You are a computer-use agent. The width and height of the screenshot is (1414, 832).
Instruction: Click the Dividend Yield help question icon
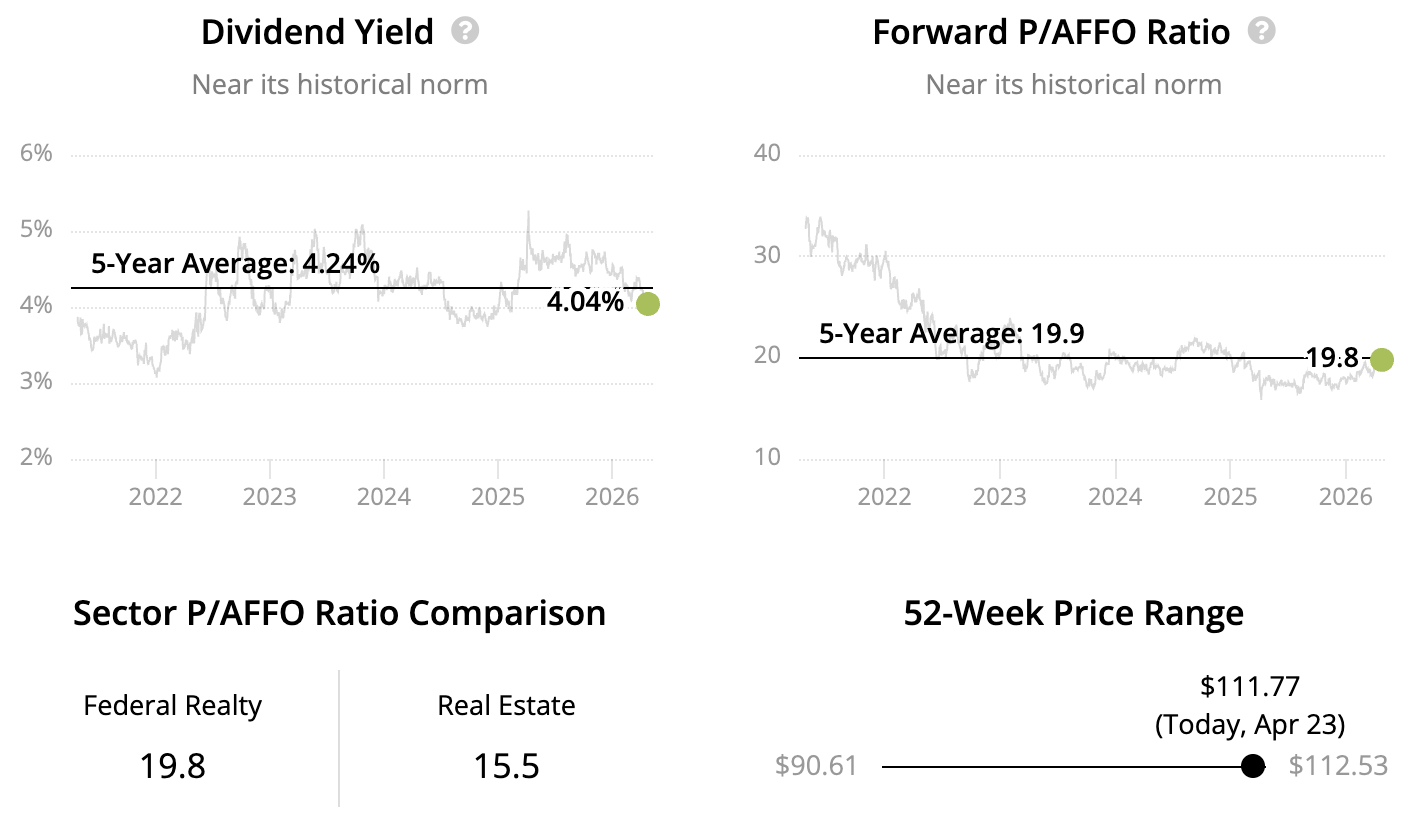[465, 31]
